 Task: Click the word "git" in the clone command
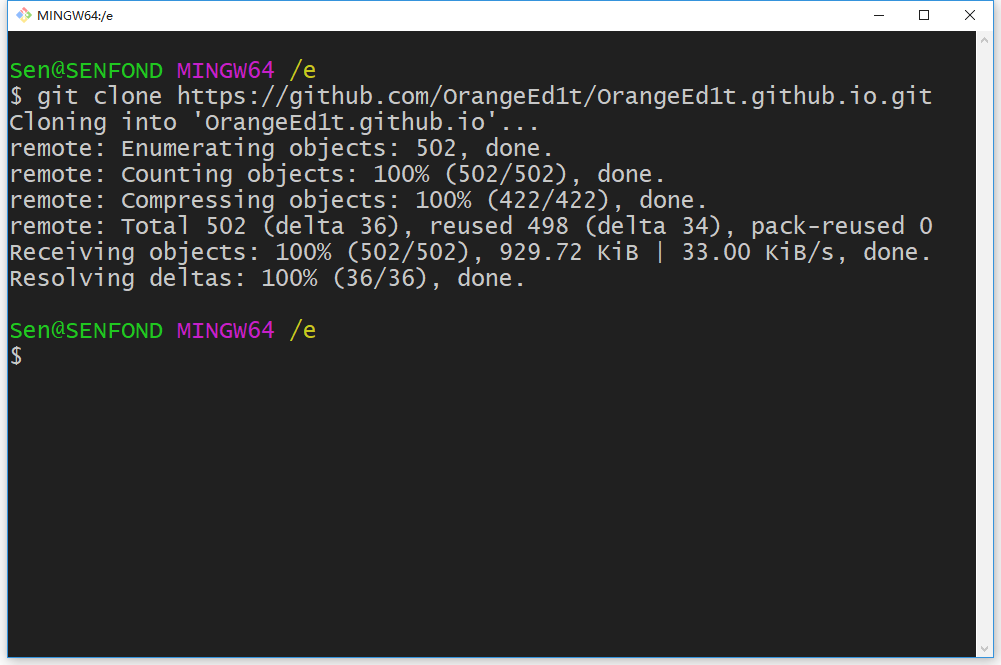58,97
